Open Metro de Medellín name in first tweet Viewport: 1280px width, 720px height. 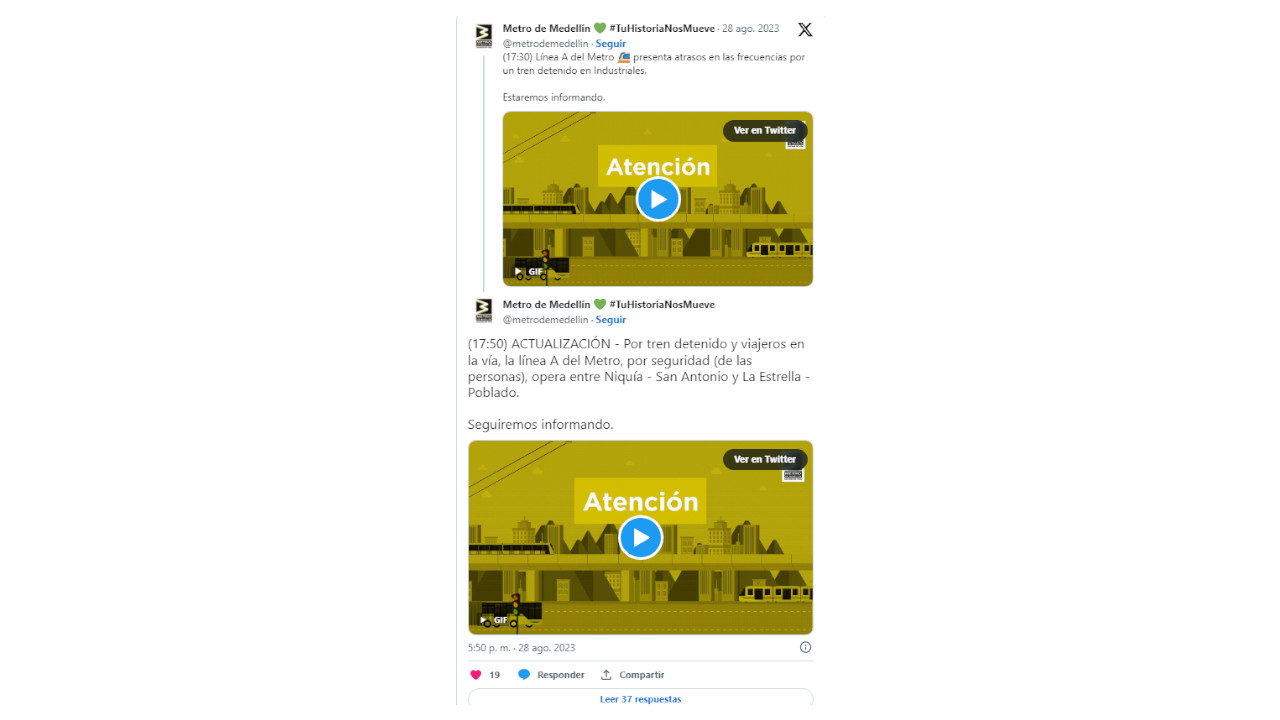click(x=546, y=29)
